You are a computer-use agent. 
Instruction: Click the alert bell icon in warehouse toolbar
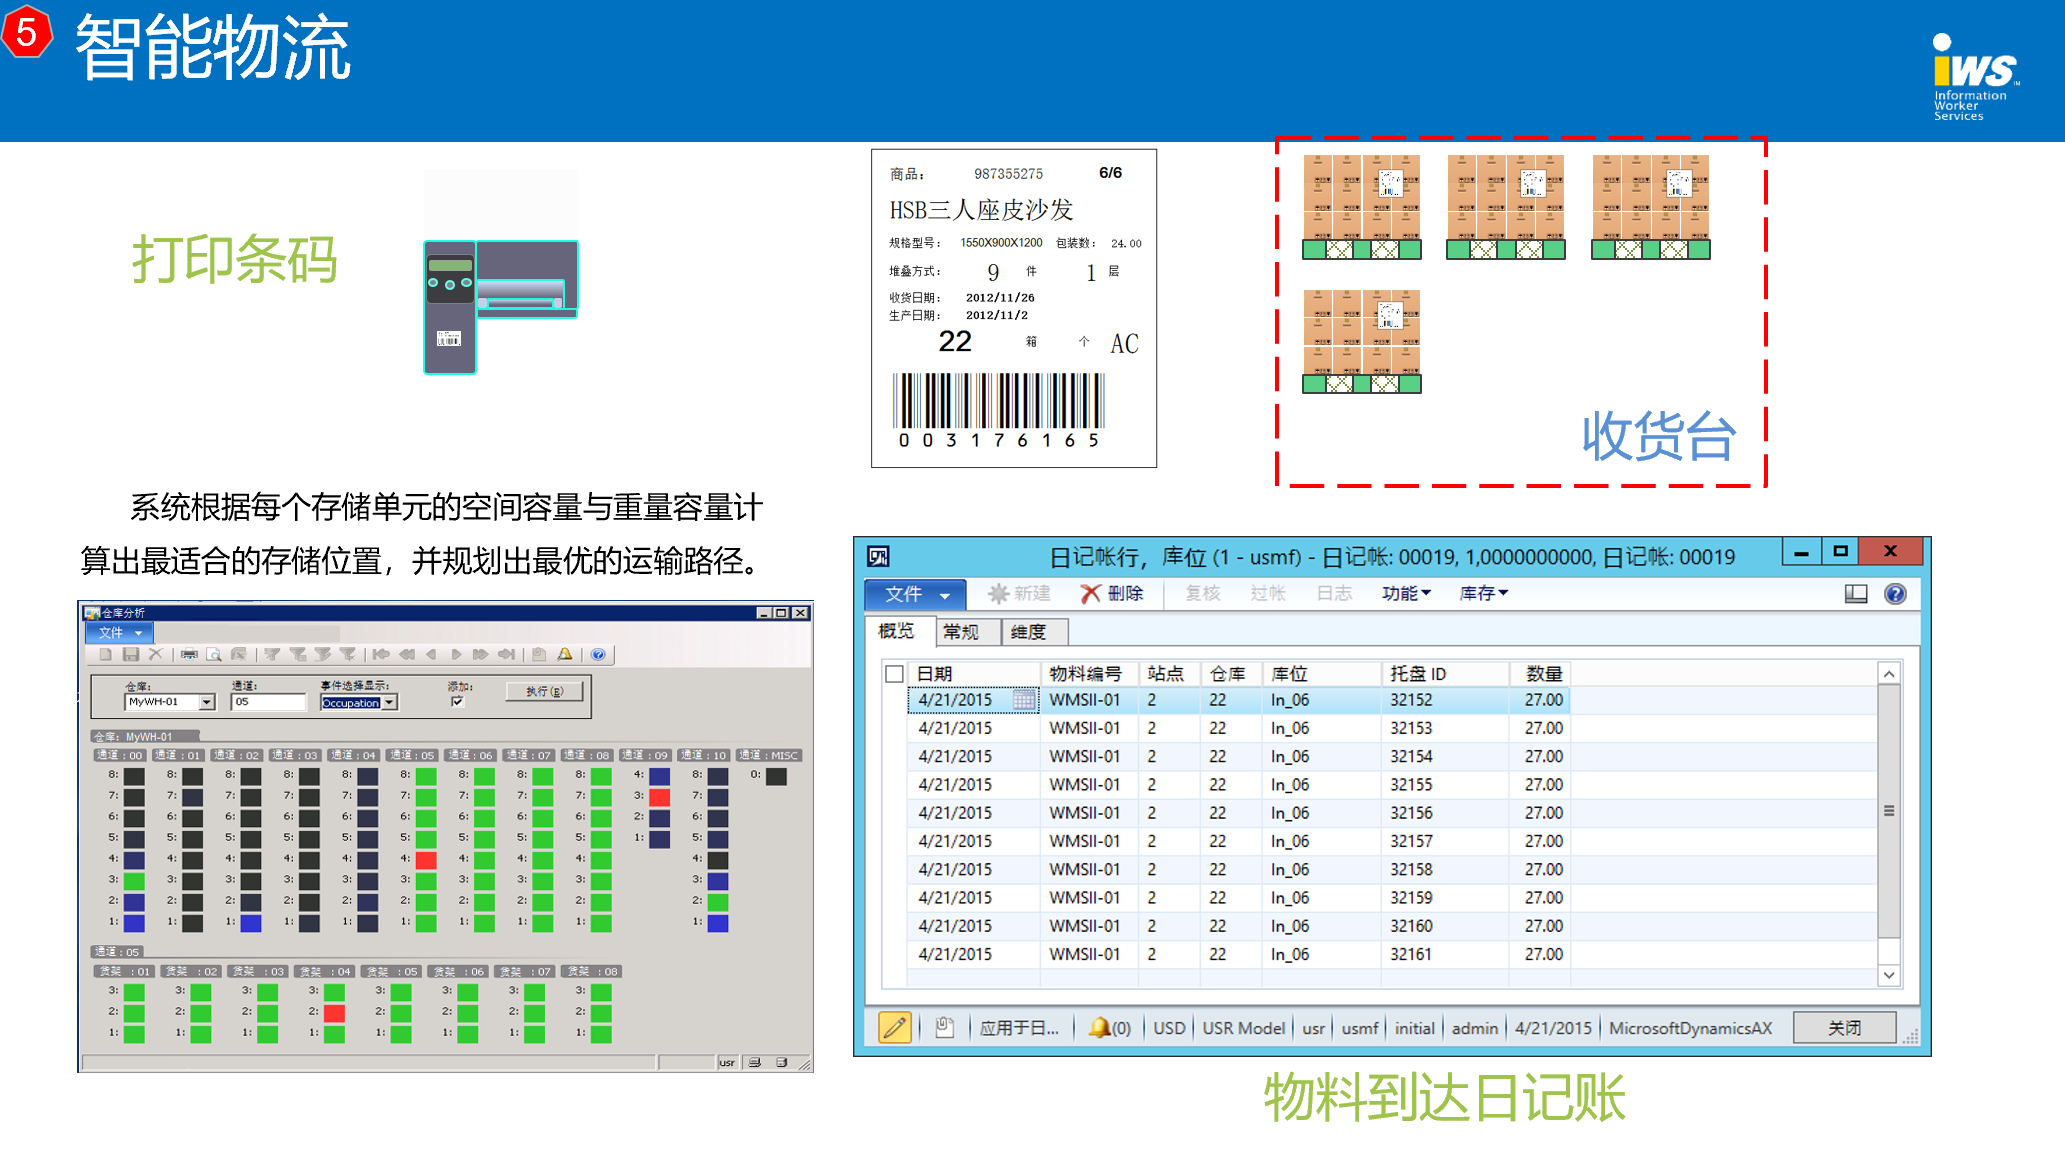[x=565, y=654]
